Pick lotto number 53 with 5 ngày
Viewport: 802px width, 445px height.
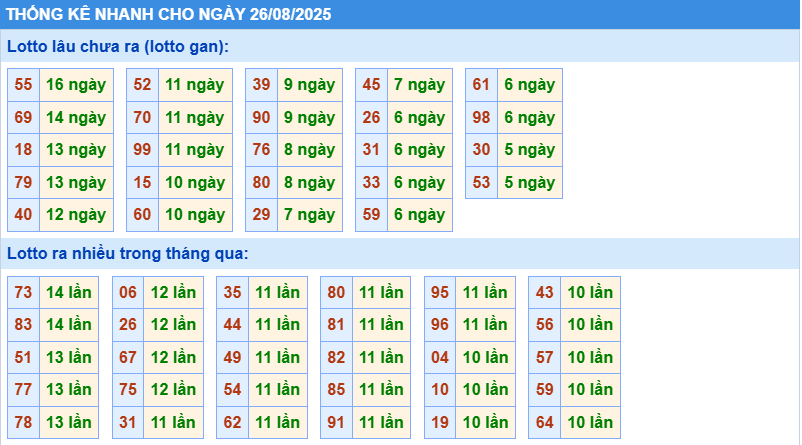pyautogui.click(x=481, y=182)
